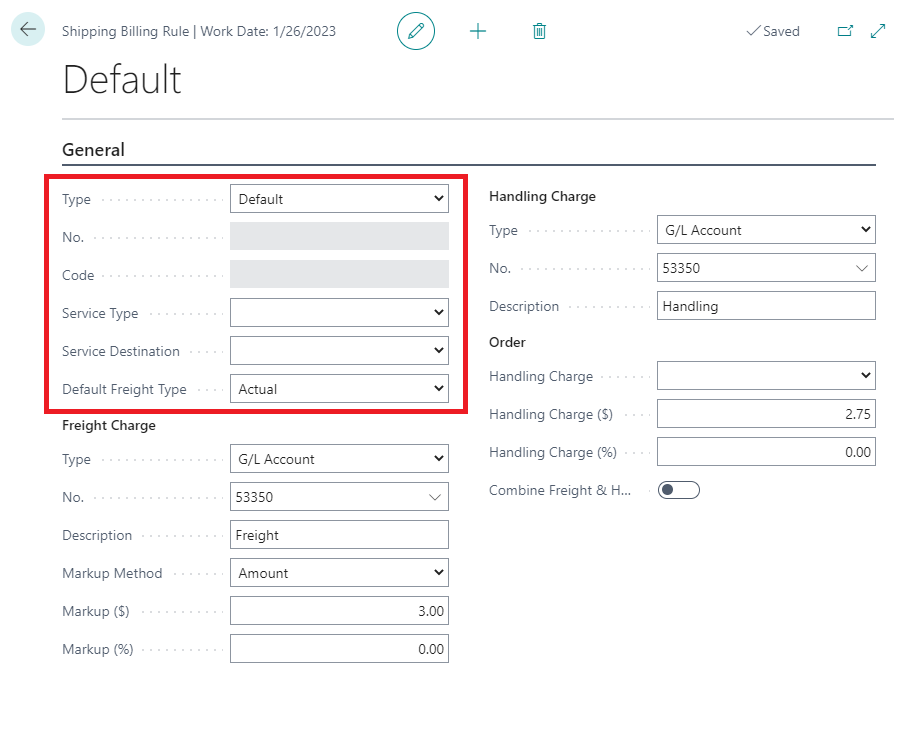Screen dimensions: 902x730
Task: Expand the Service Type dropdown
Action: coord(339,313)
